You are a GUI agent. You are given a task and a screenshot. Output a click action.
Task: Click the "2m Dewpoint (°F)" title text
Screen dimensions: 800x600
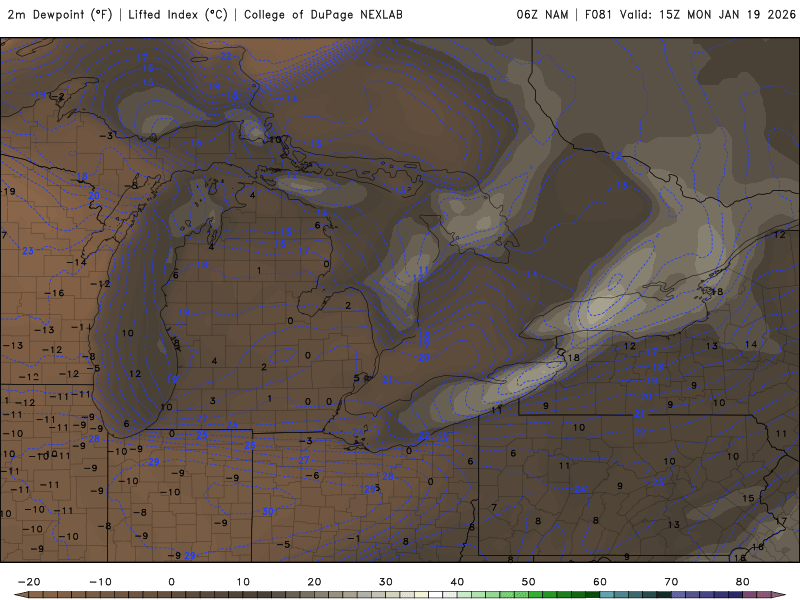[60, 15]
